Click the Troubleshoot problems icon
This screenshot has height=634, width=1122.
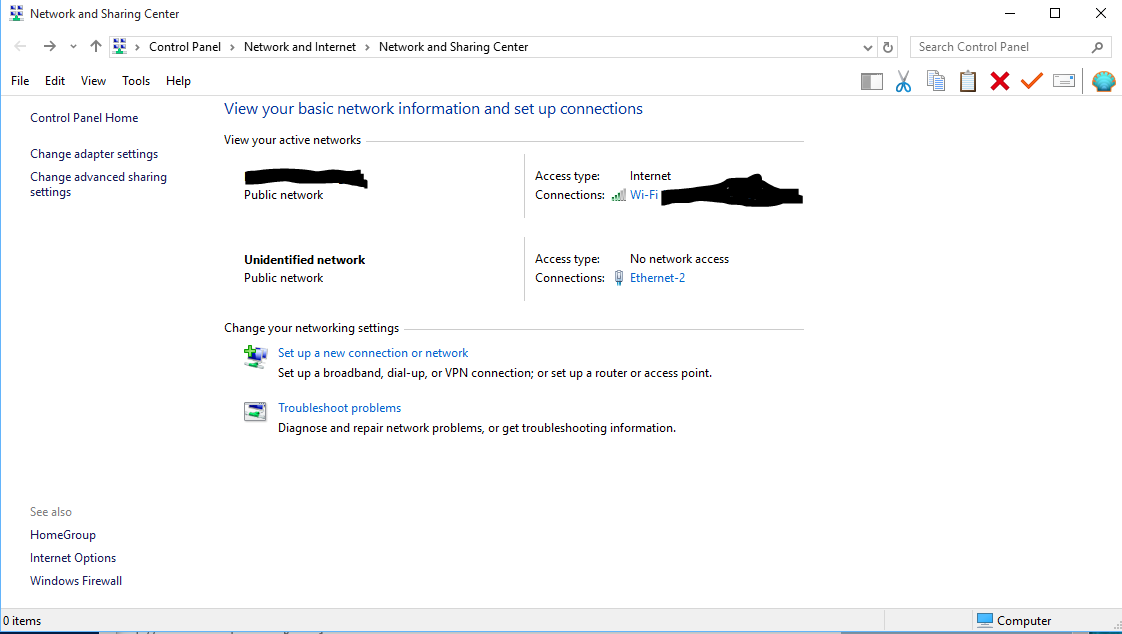[255, 411]
